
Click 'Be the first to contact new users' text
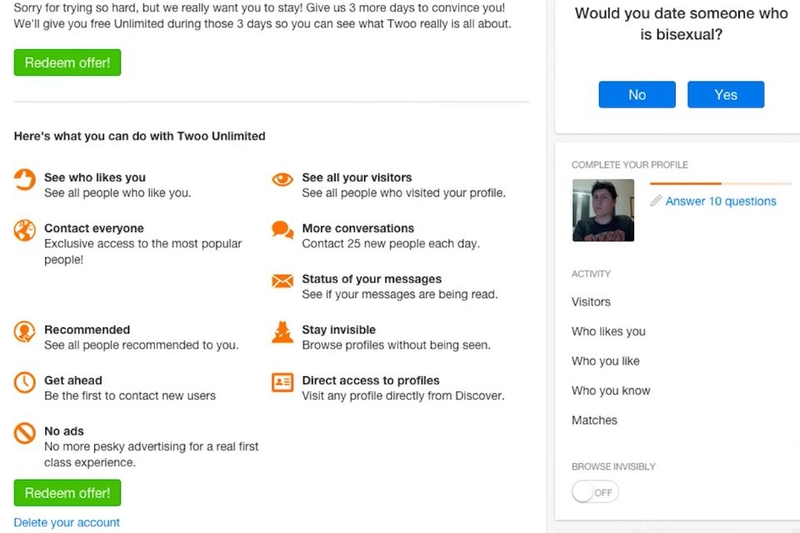[130, 396]
